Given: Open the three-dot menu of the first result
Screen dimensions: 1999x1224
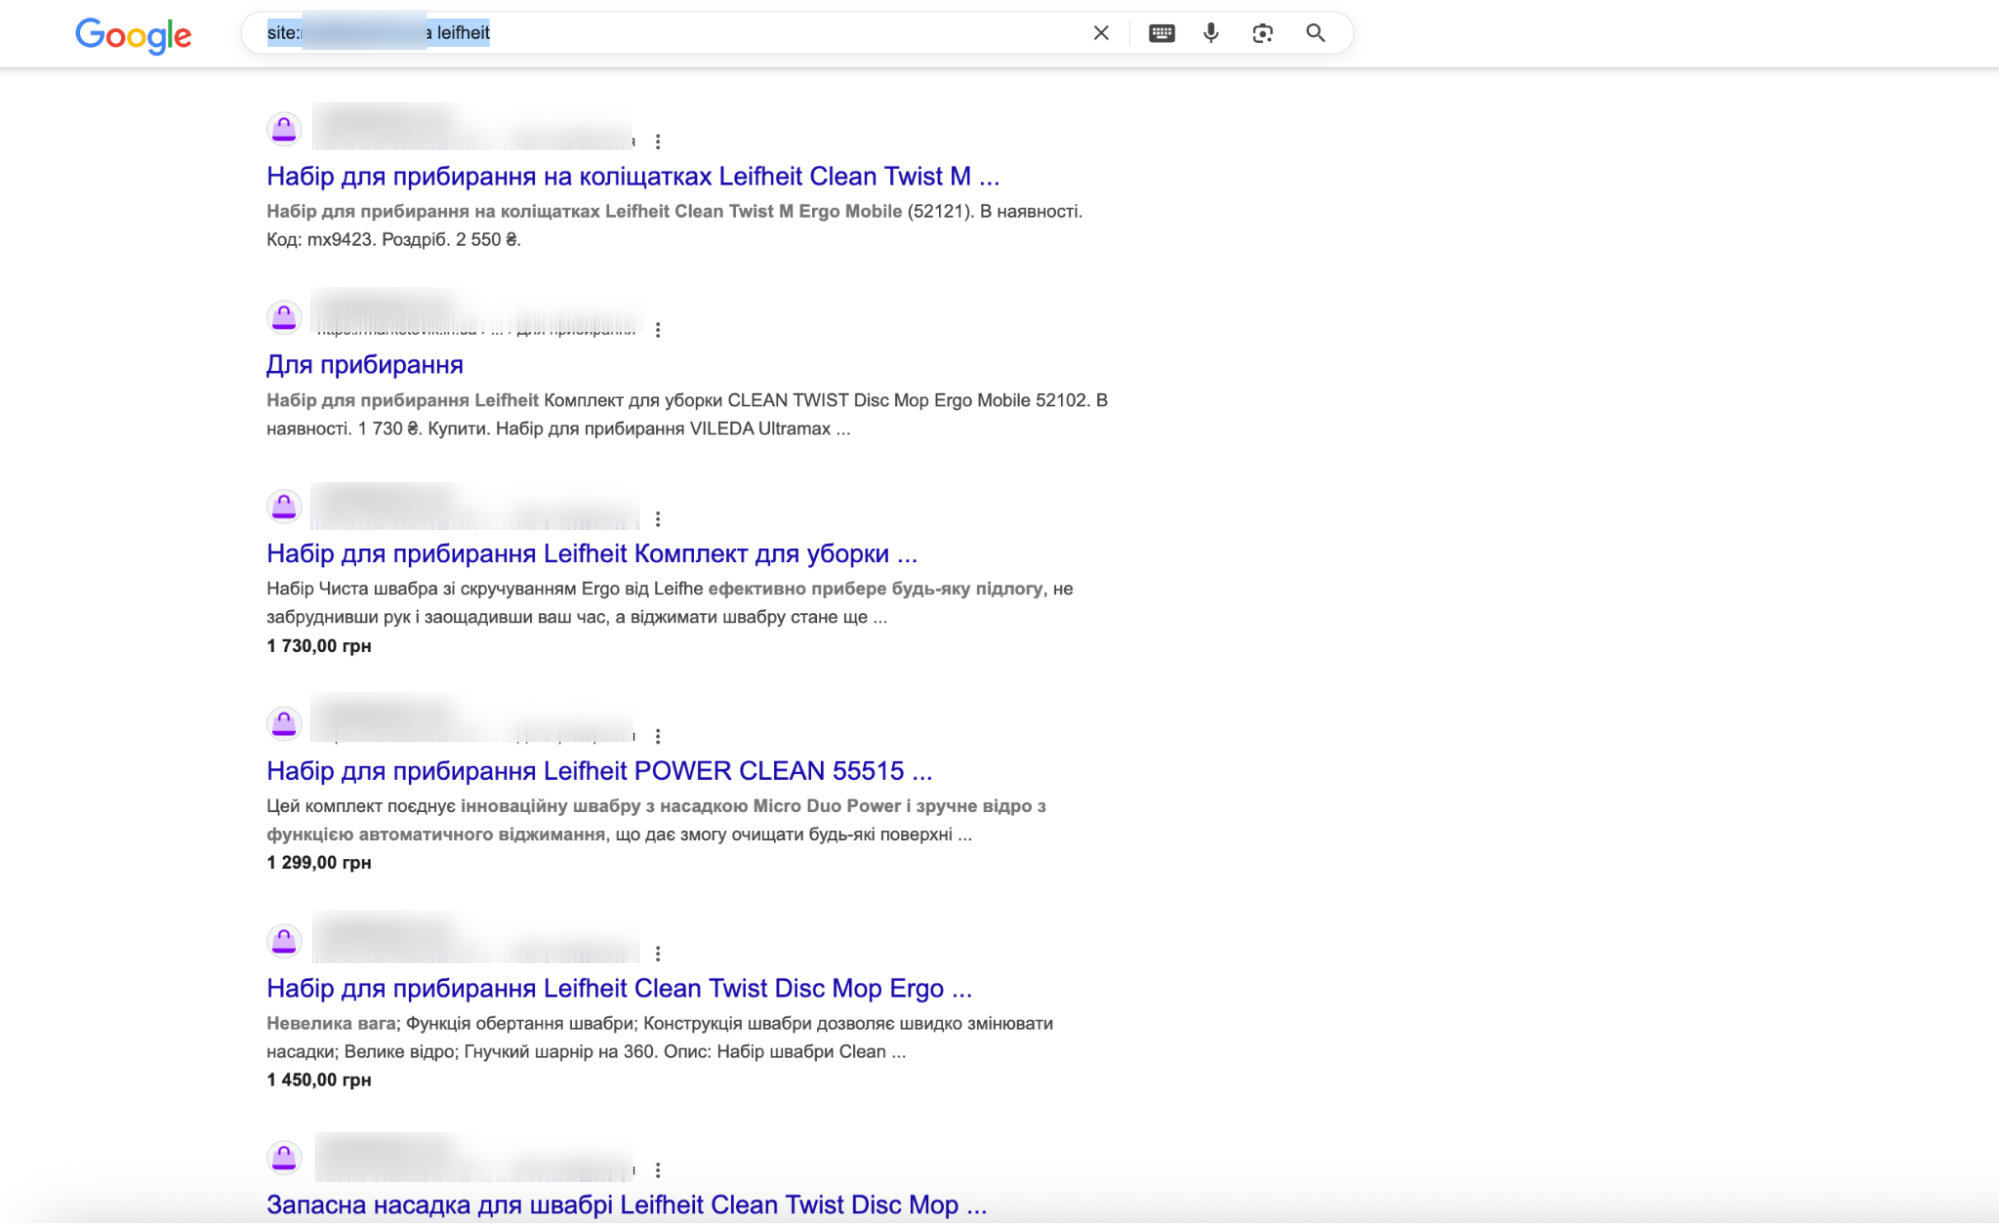Looking at the screenshot, I should [658, 142].
